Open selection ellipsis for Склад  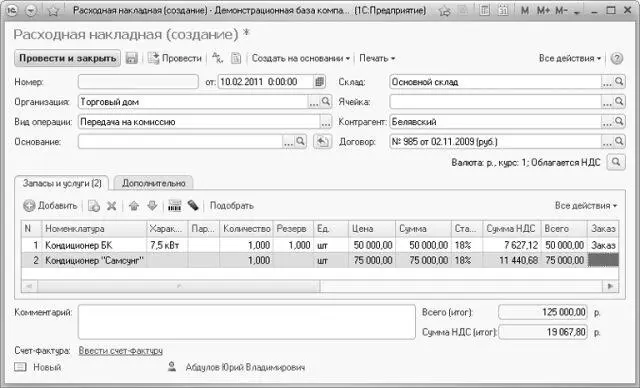(x=607, y=82)
